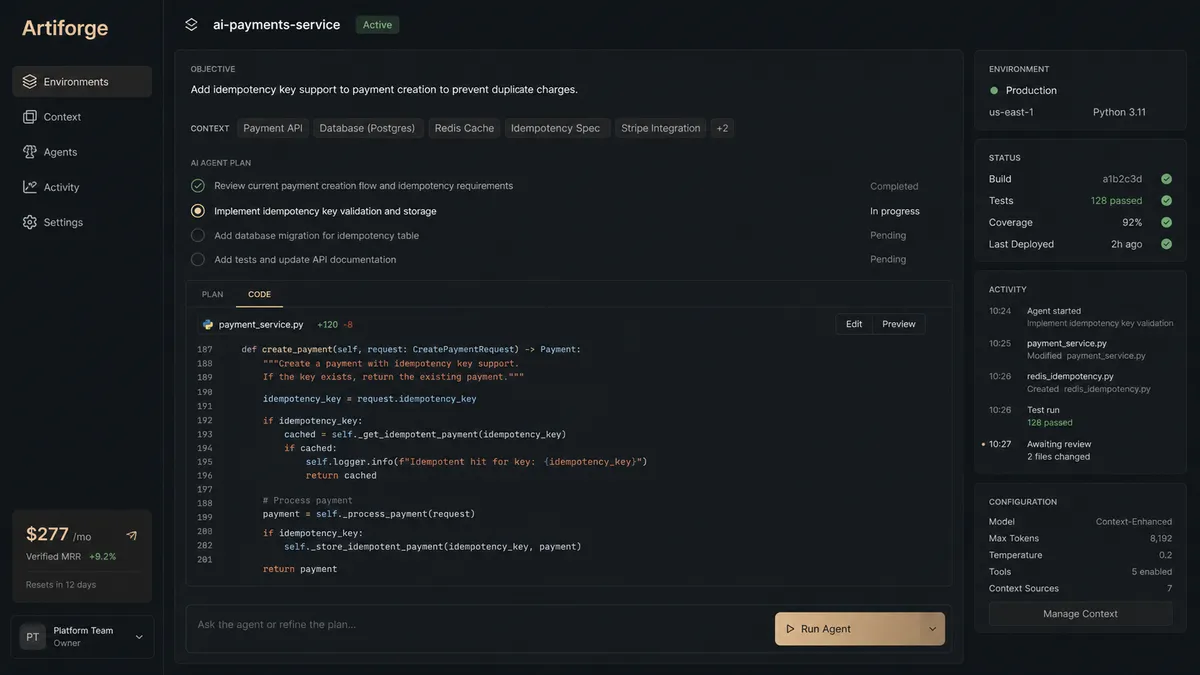Viewport: 1200px width, 675px height.
Task: Open the redis_idempotency.py activity entry
Action: pyautogui.click(x=1080, y=382)
